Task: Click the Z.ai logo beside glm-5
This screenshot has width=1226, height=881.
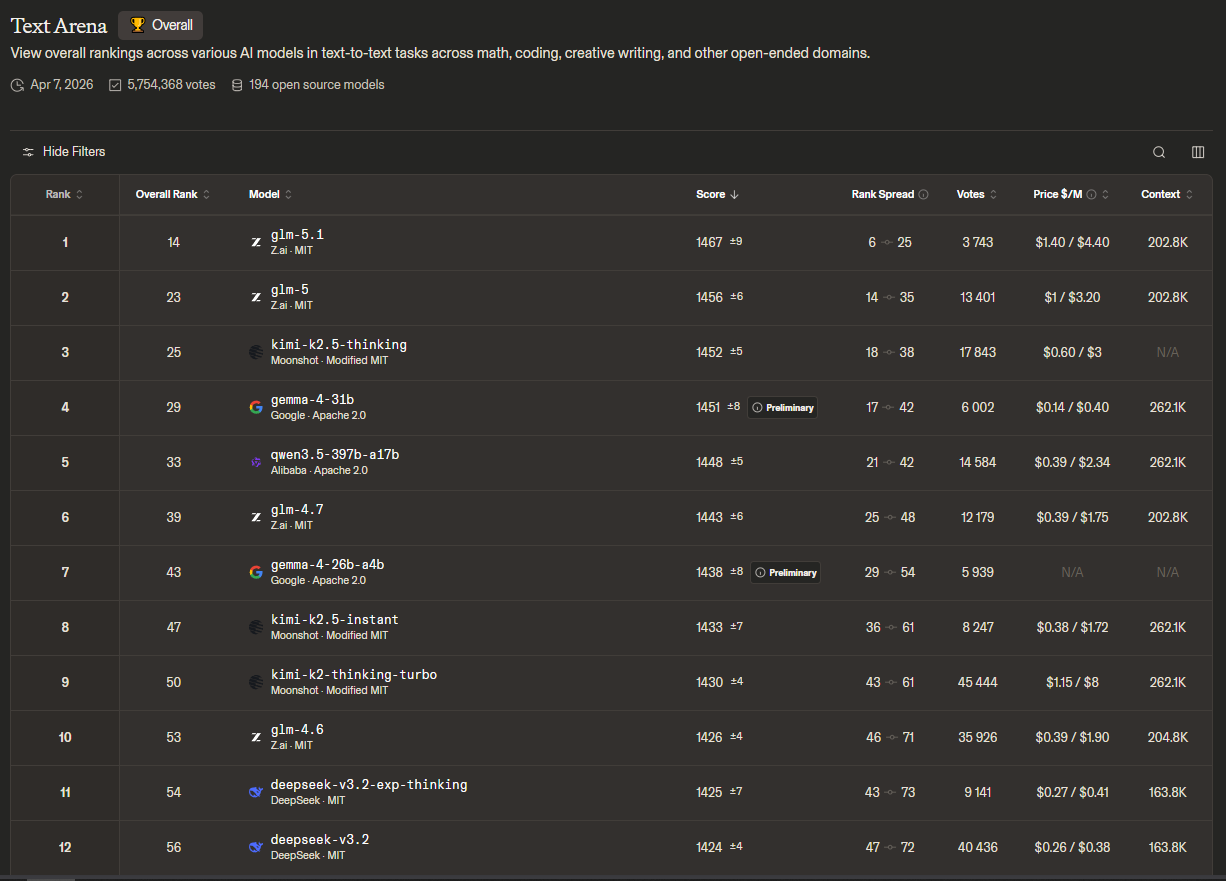Action: coord(256,297)
